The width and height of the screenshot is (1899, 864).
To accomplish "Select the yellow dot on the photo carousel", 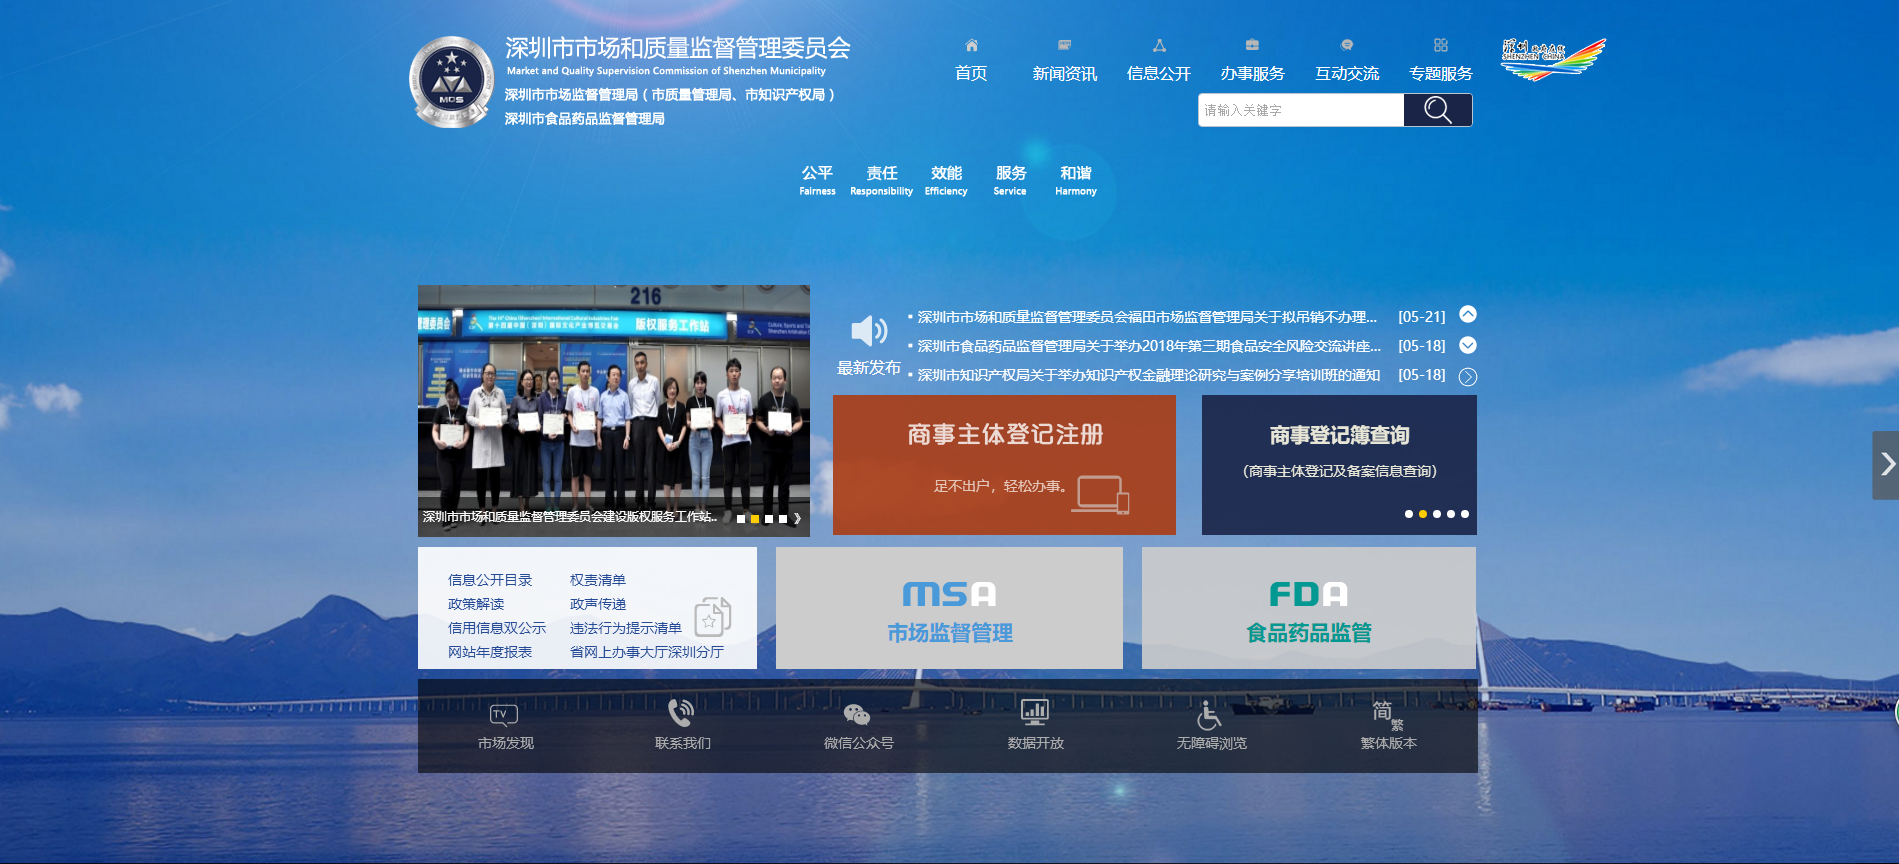I will point(755,519).
